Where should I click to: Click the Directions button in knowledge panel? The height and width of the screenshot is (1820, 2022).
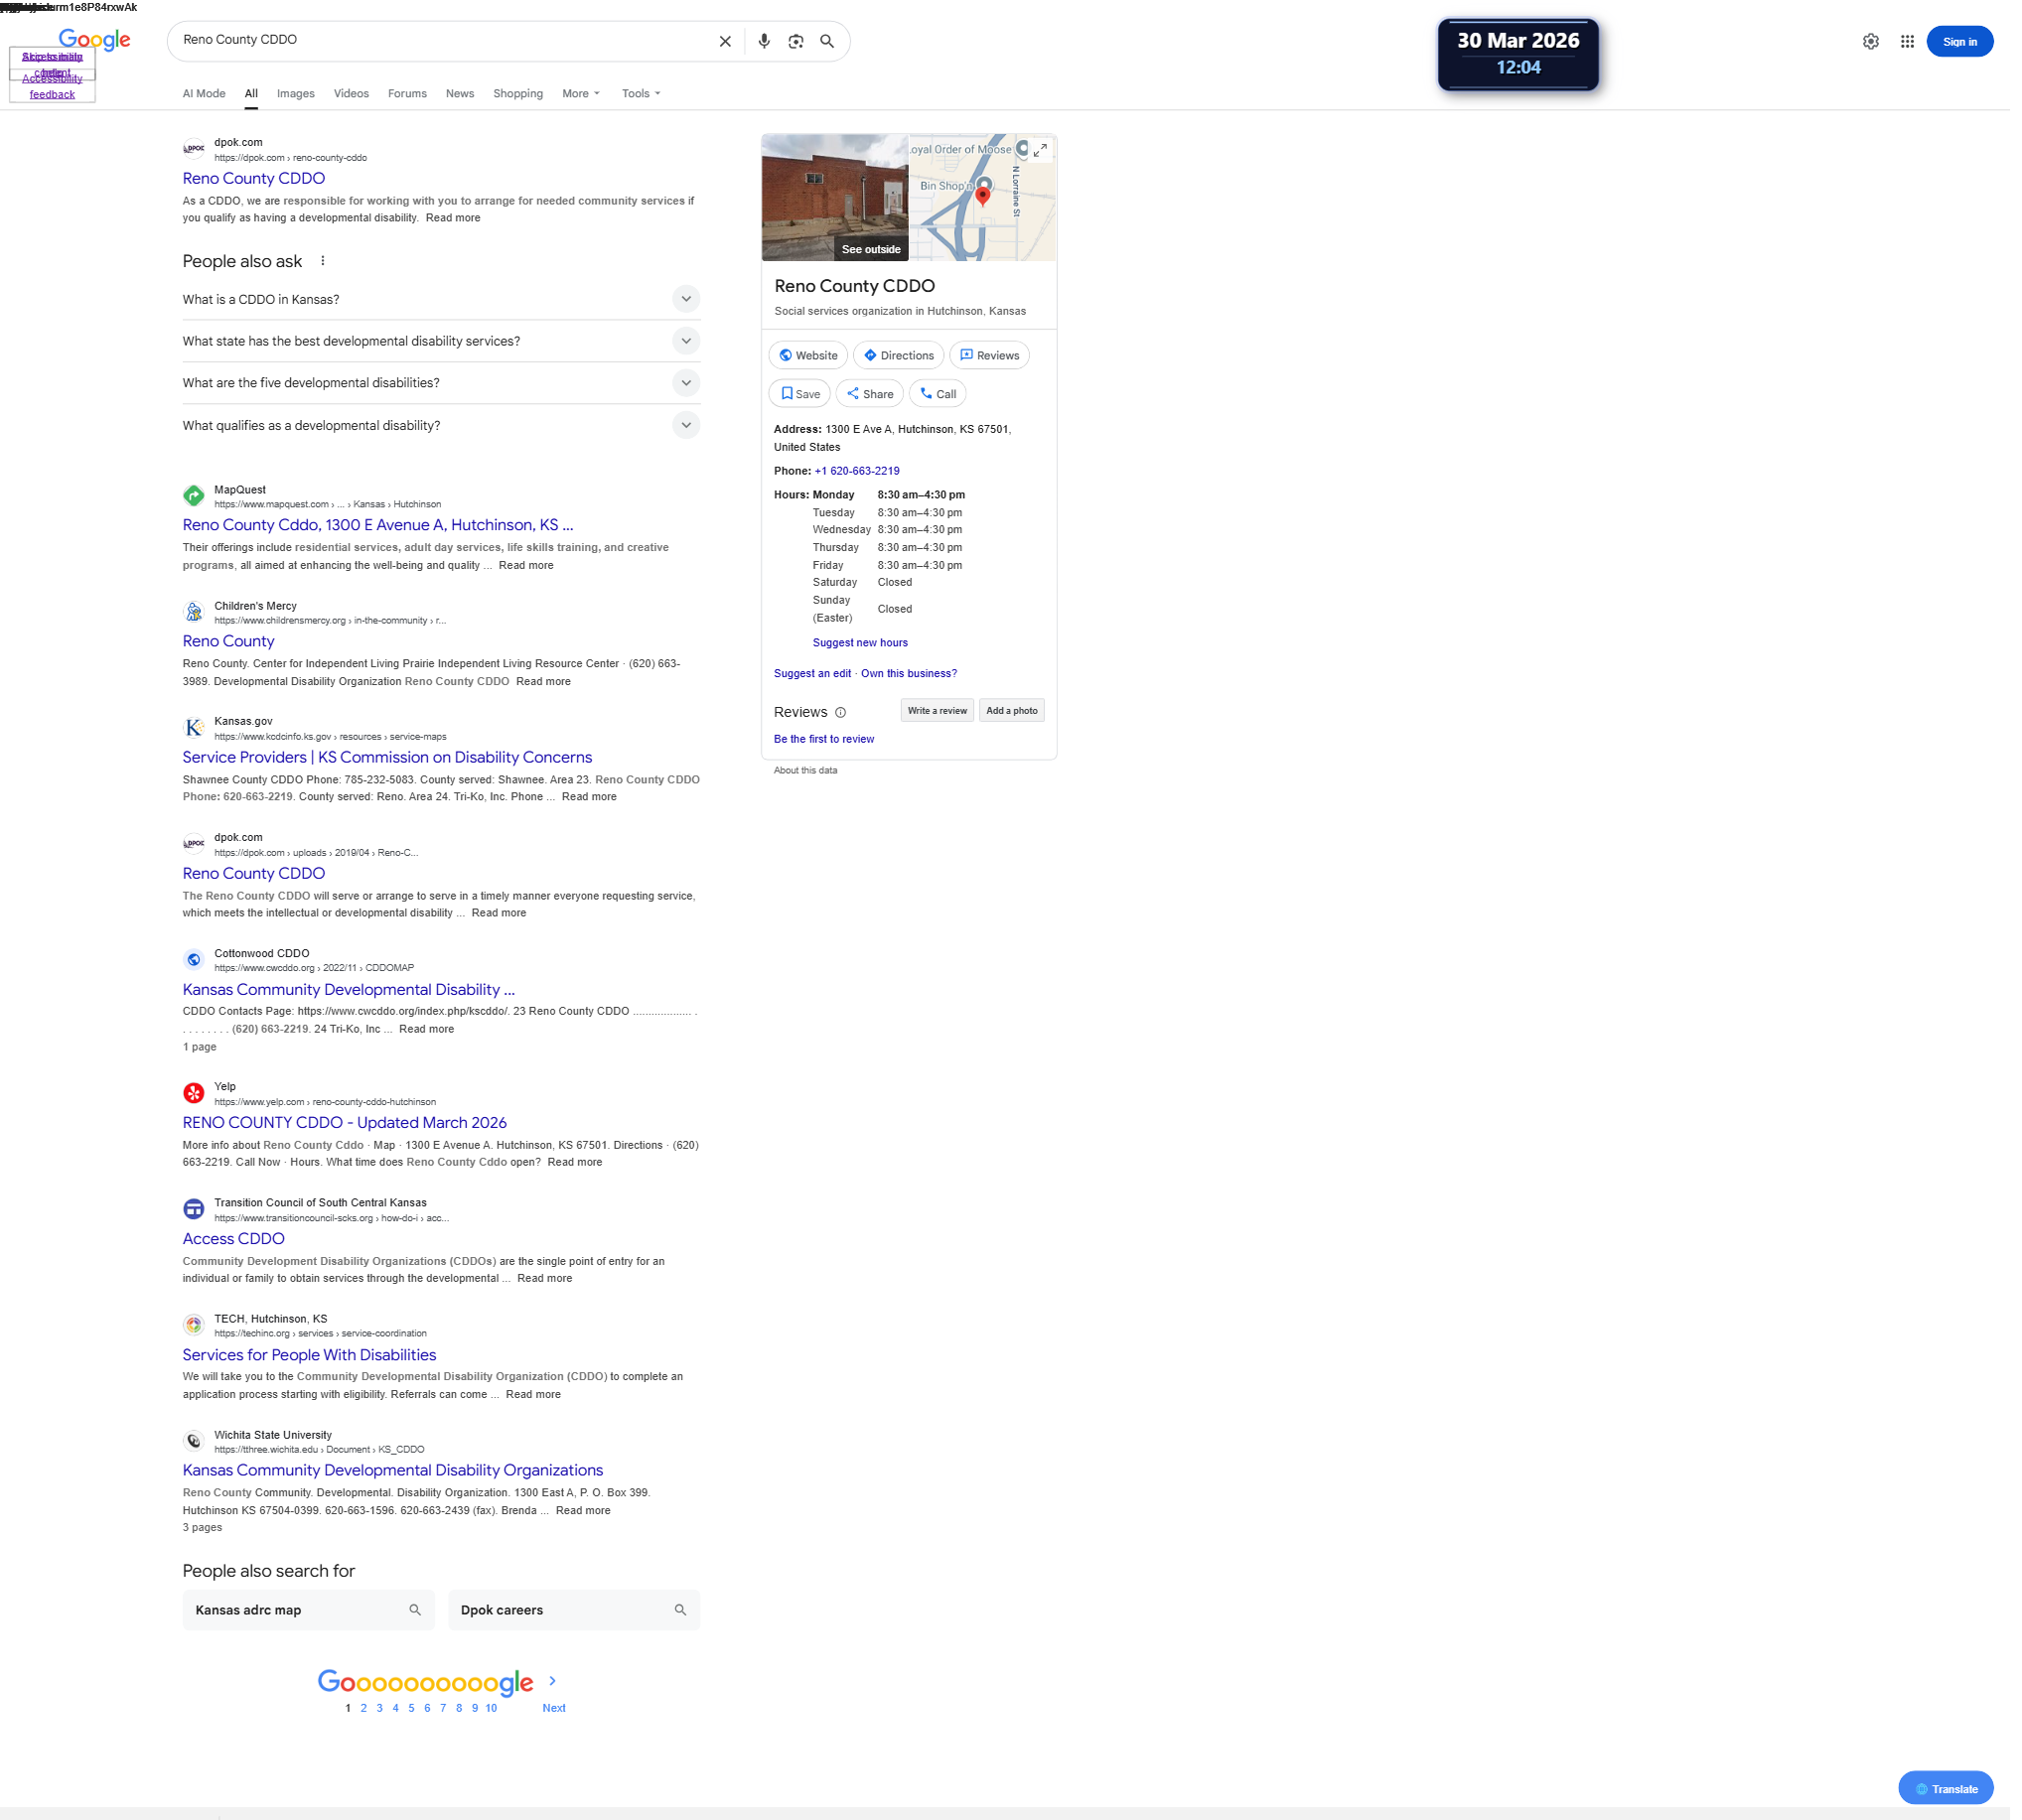(x=898, y=355)
